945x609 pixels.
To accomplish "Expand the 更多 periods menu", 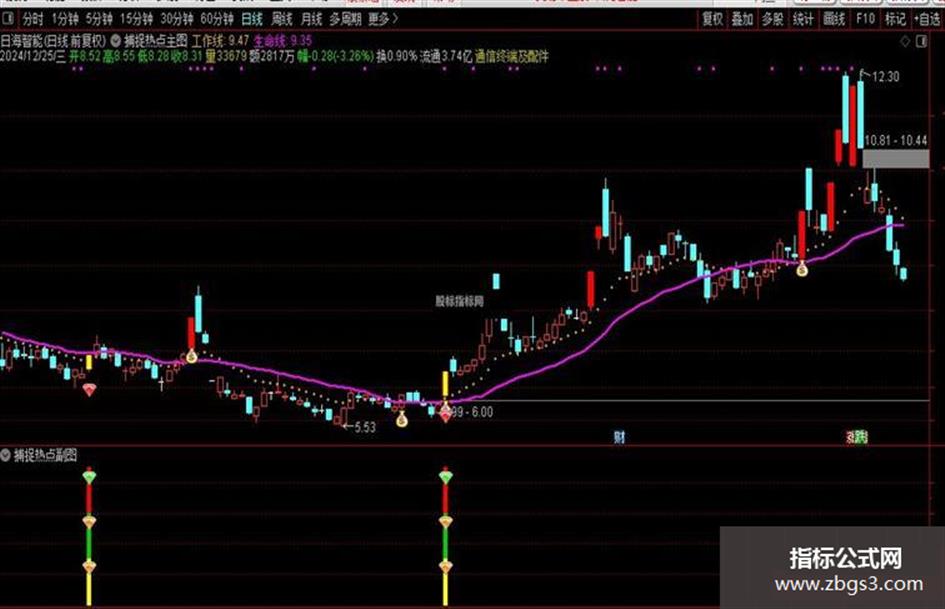I will coord(383,19).
